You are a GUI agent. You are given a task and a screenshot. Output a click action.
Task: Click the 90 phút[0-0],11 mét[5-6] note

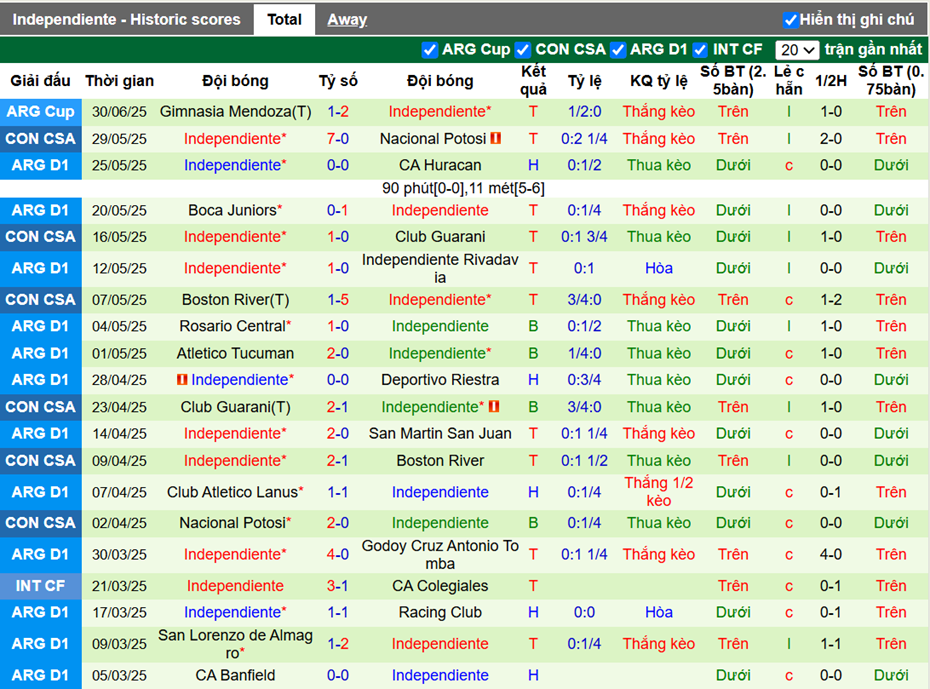463,189
